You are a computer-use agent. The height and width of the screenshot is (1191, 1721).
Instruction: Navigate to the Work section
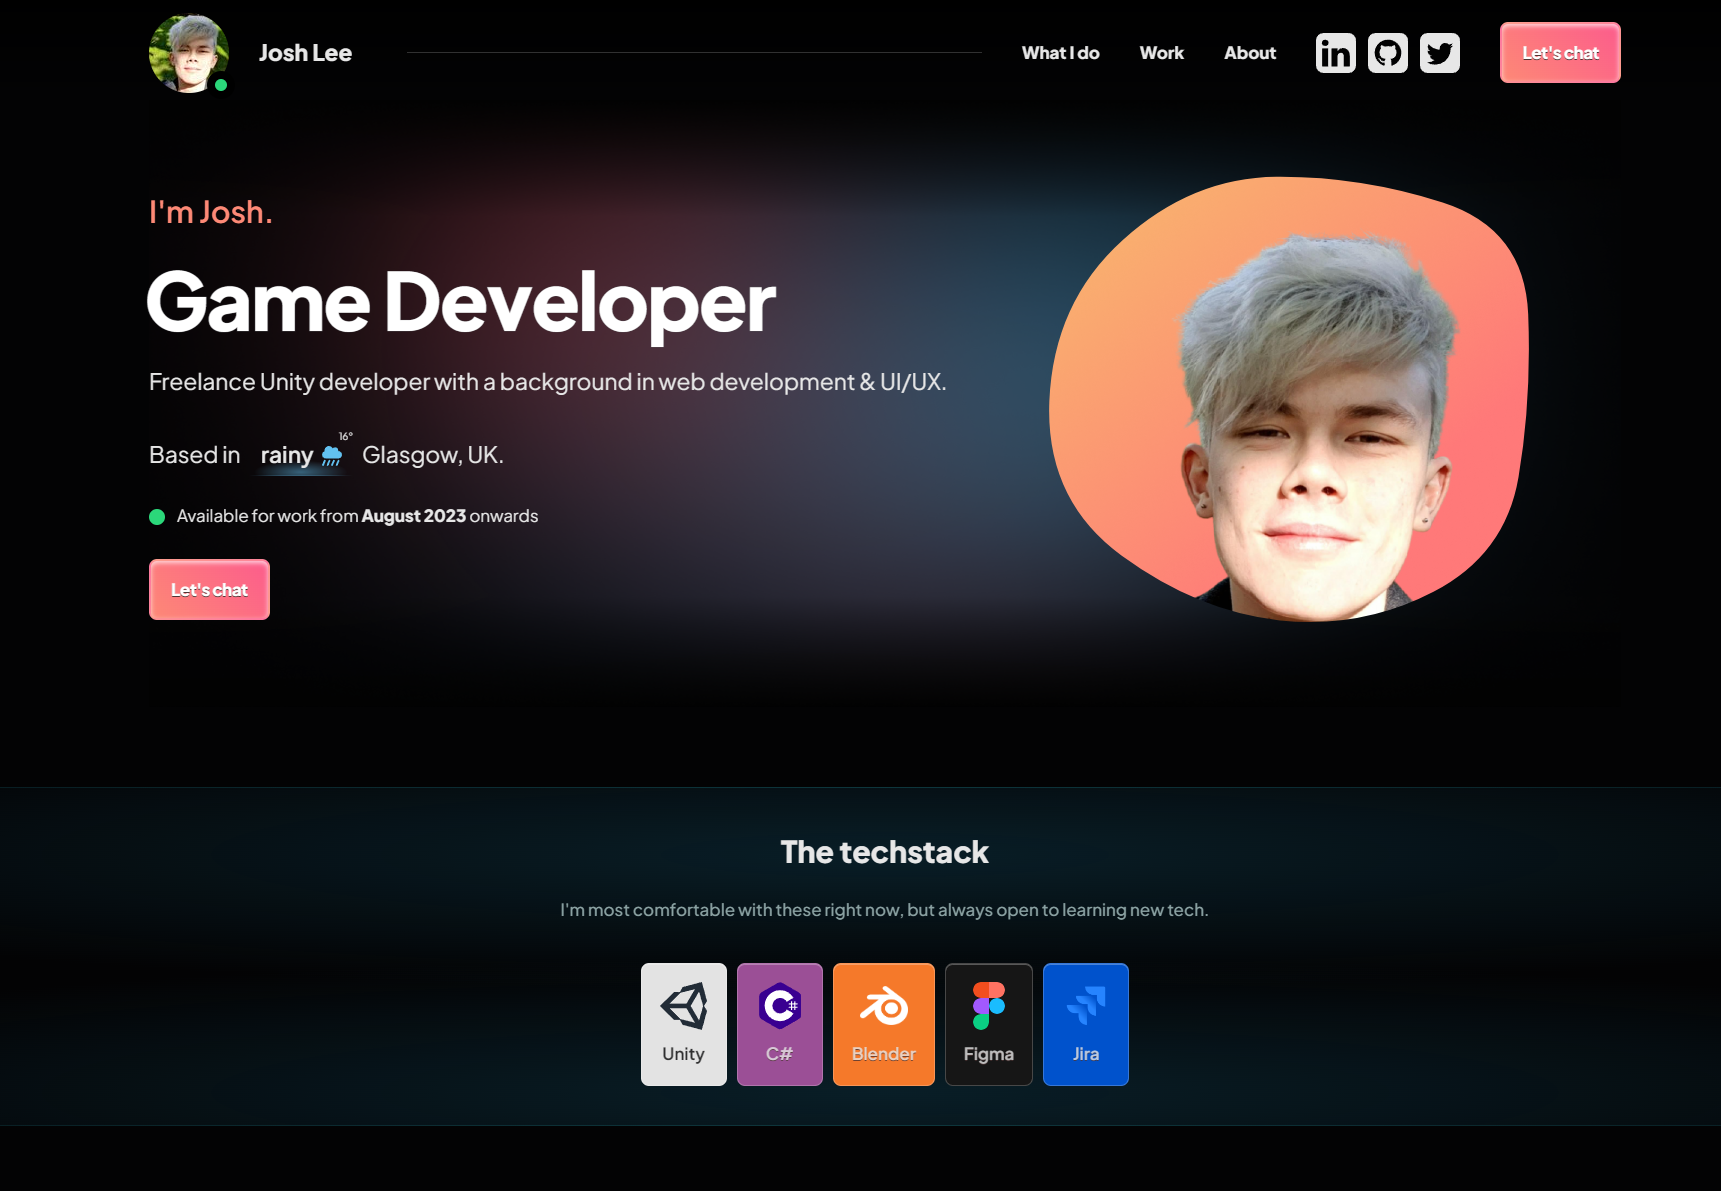tap(1161, 53)
